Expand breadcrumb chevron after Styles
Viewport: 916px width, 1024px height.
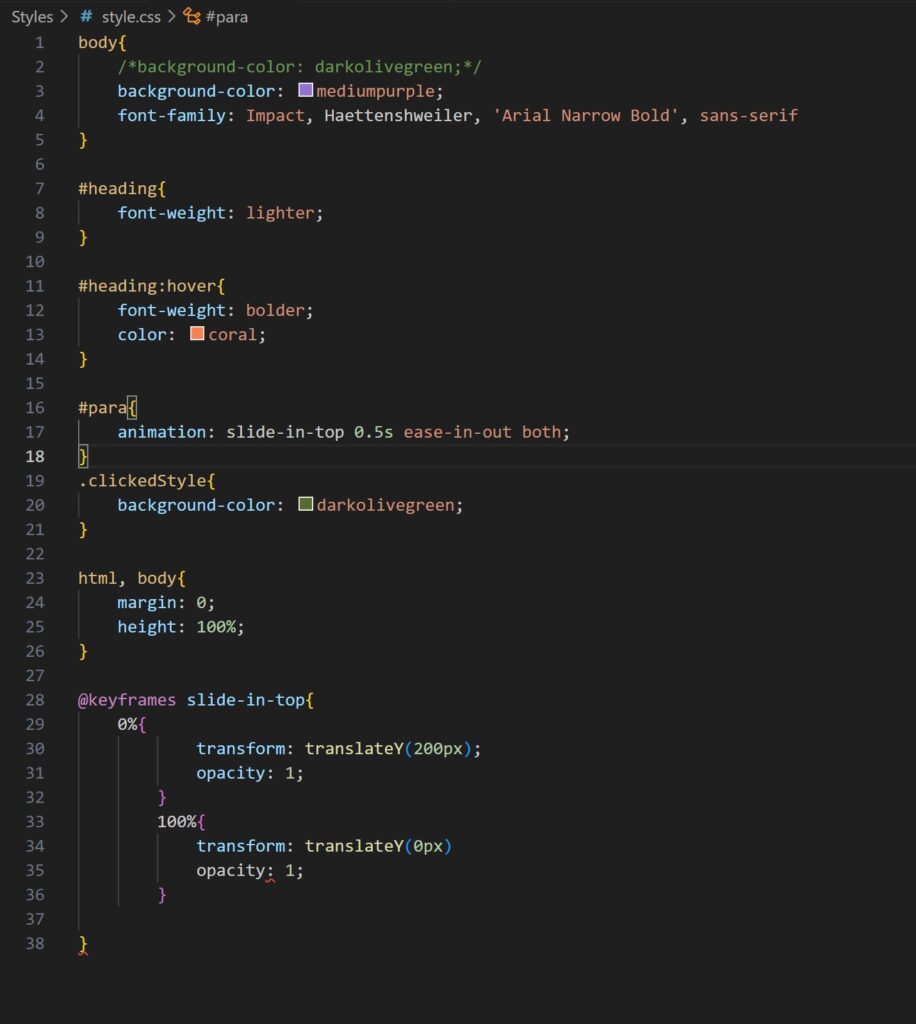64,16
